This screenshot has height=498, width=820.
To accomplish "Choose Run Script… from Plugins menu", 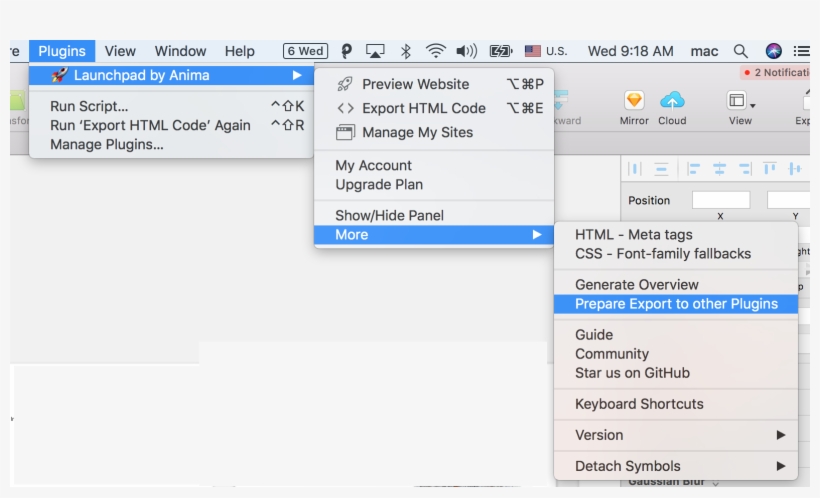I will tap(171, 106).
